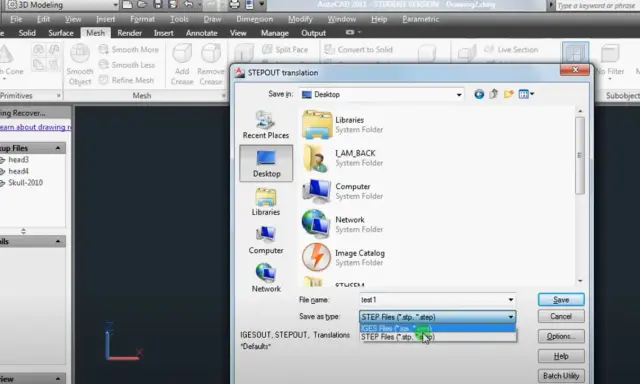
Task: Open the Parametric menu
Action: tap(420, 19)
